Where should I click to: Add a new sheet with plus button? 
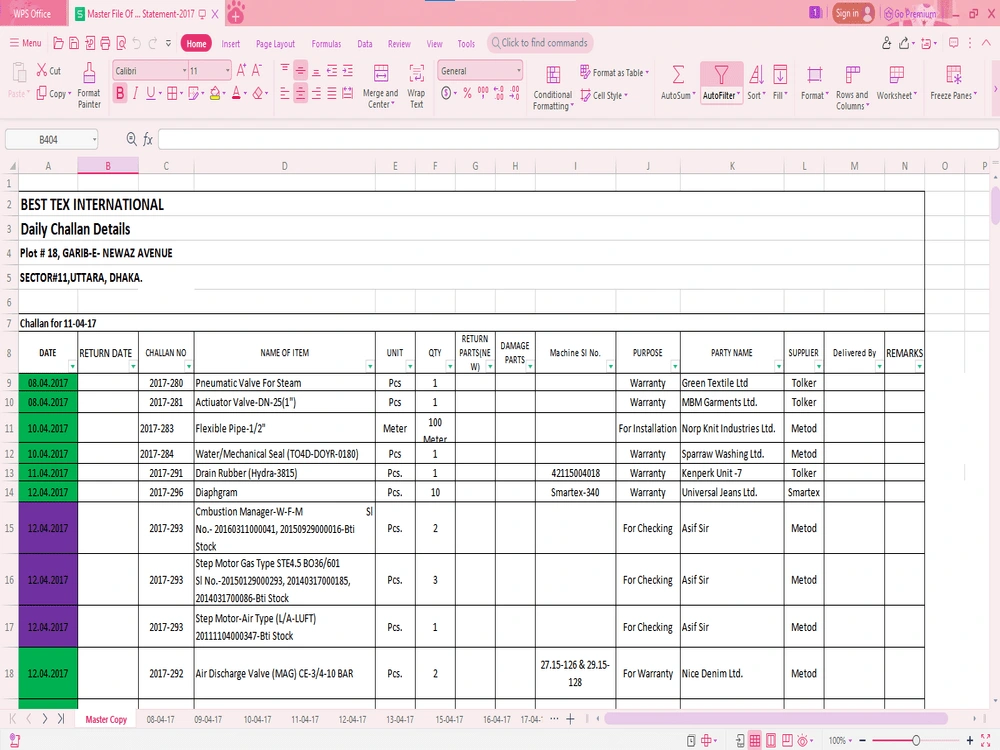(570, 719)
